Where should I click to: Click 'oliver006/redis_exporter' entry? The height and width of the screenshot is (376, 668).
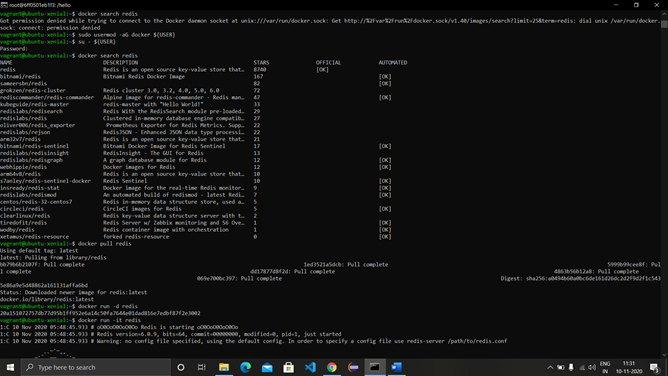pyautogui.click(x=37, y=125)
